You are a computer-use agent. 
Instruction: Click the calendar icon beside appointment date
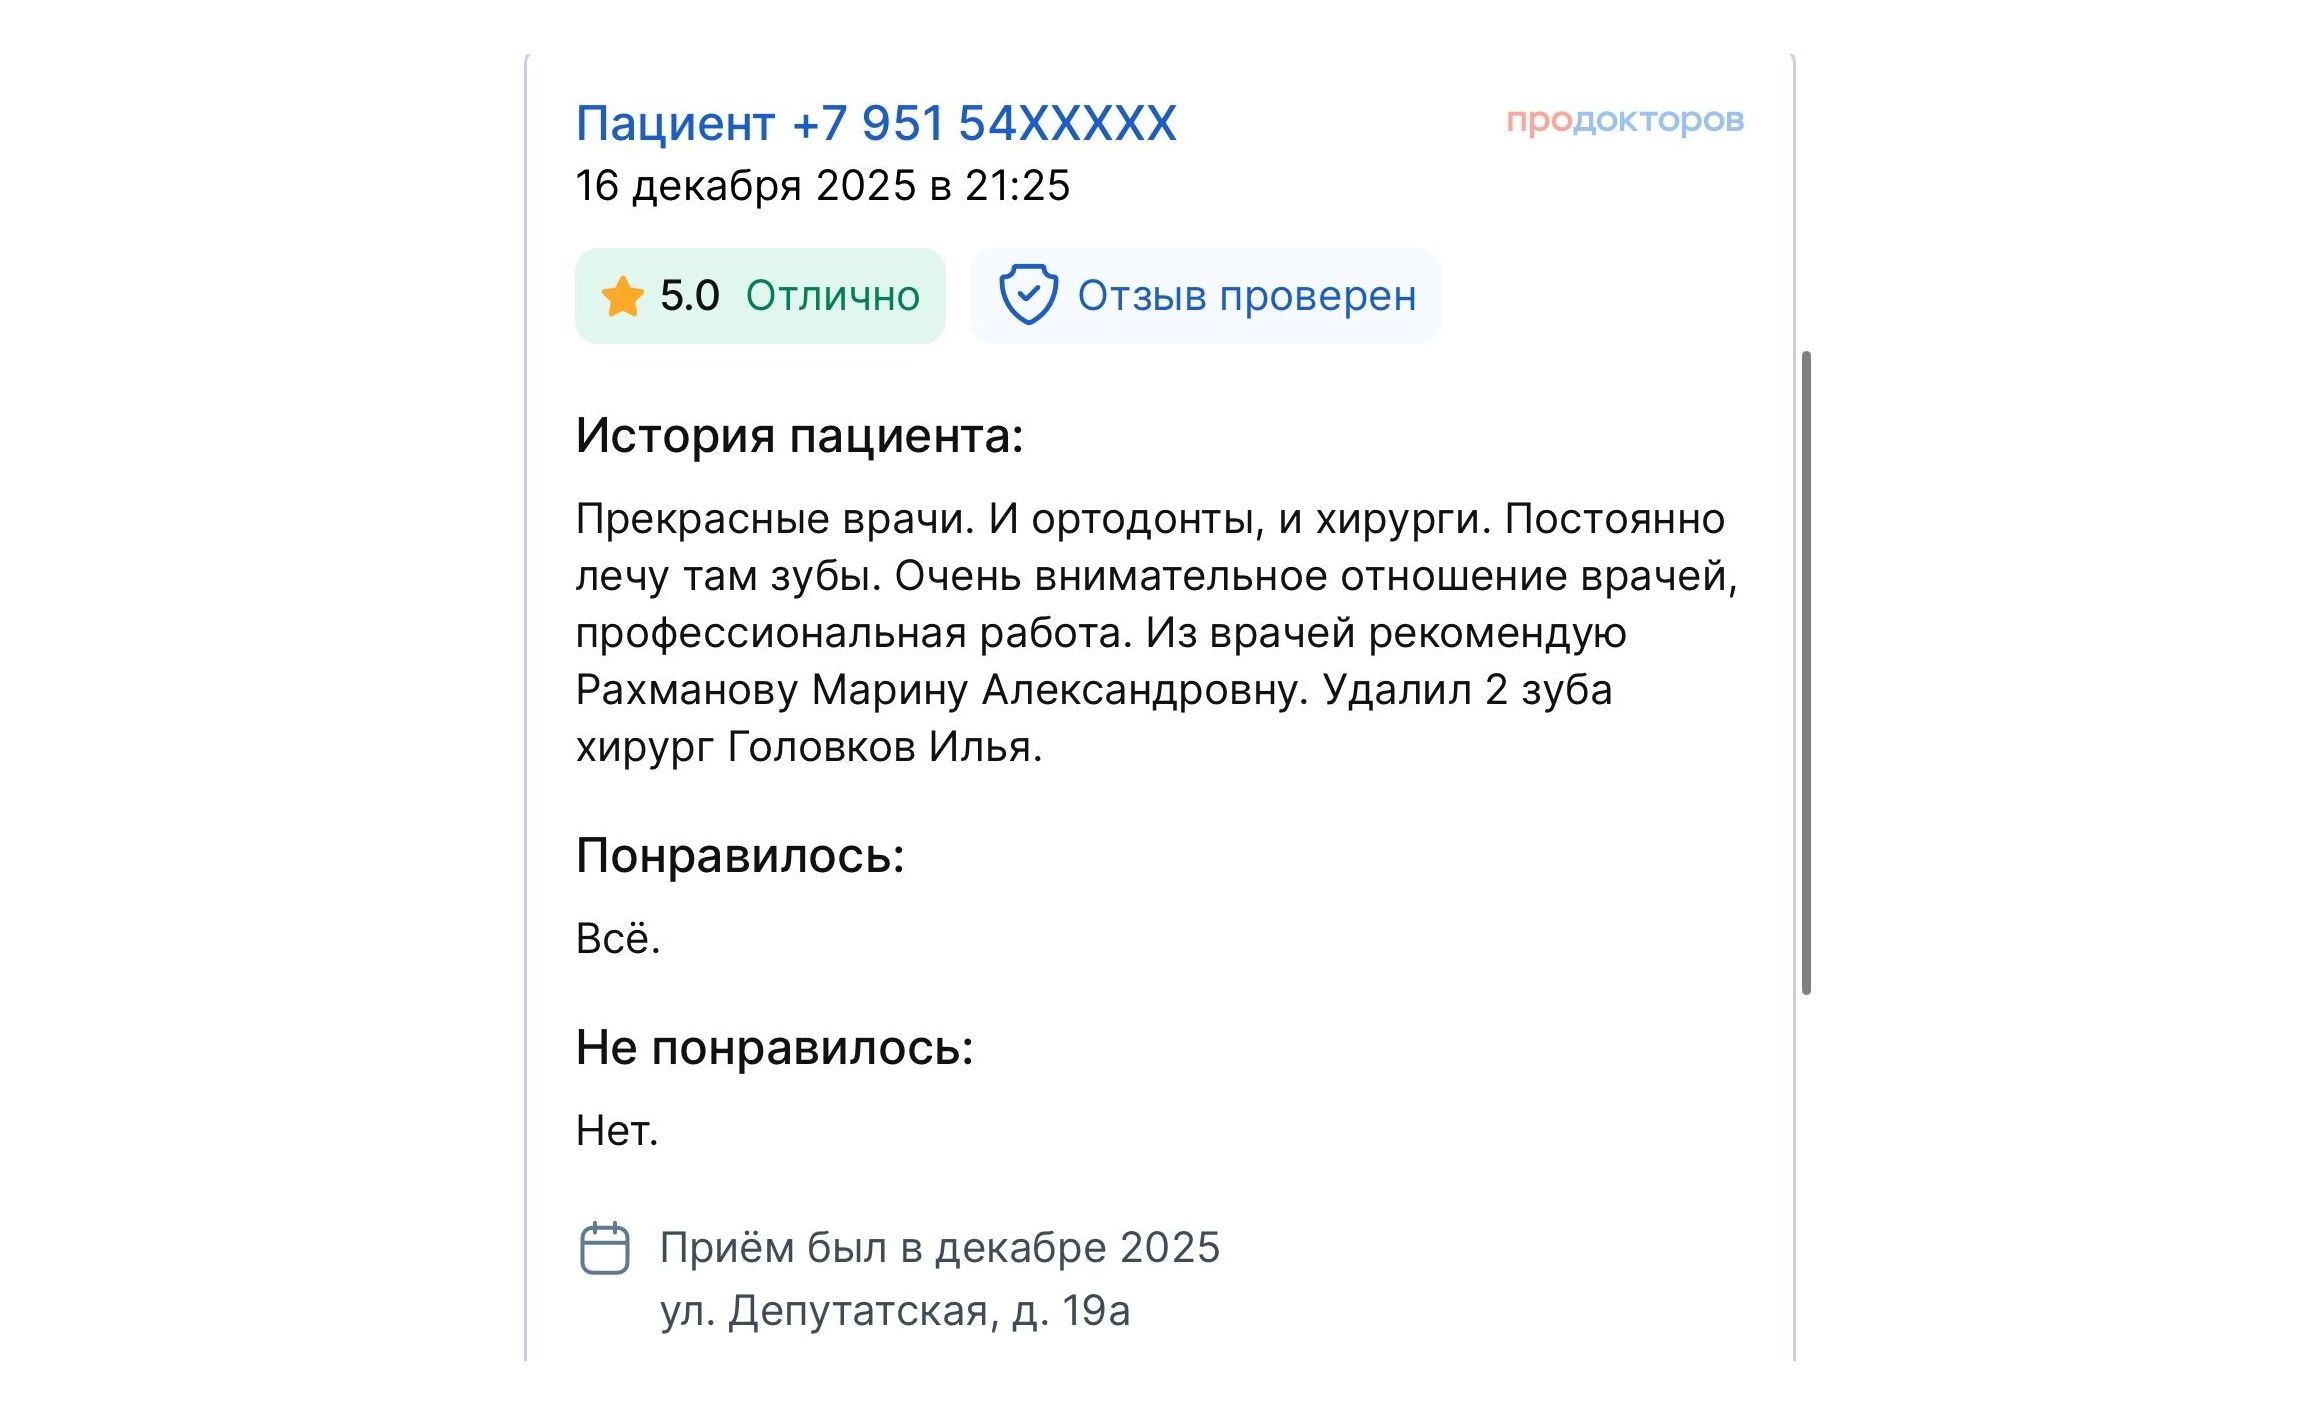click(x=604, y=1248)
